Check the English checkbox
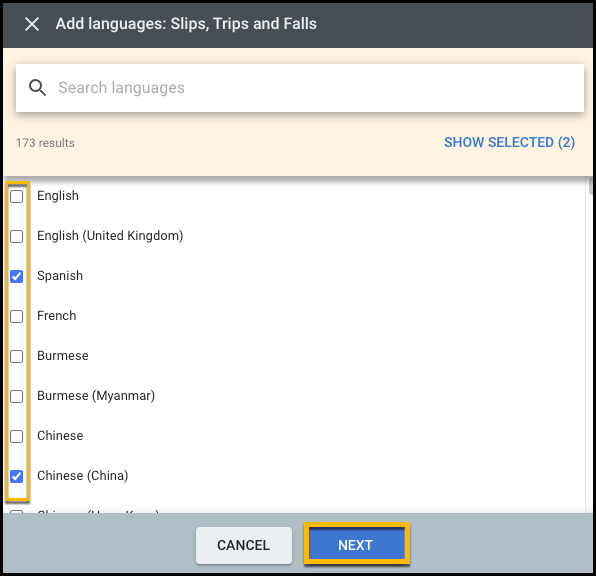 [x=16, y=196]
